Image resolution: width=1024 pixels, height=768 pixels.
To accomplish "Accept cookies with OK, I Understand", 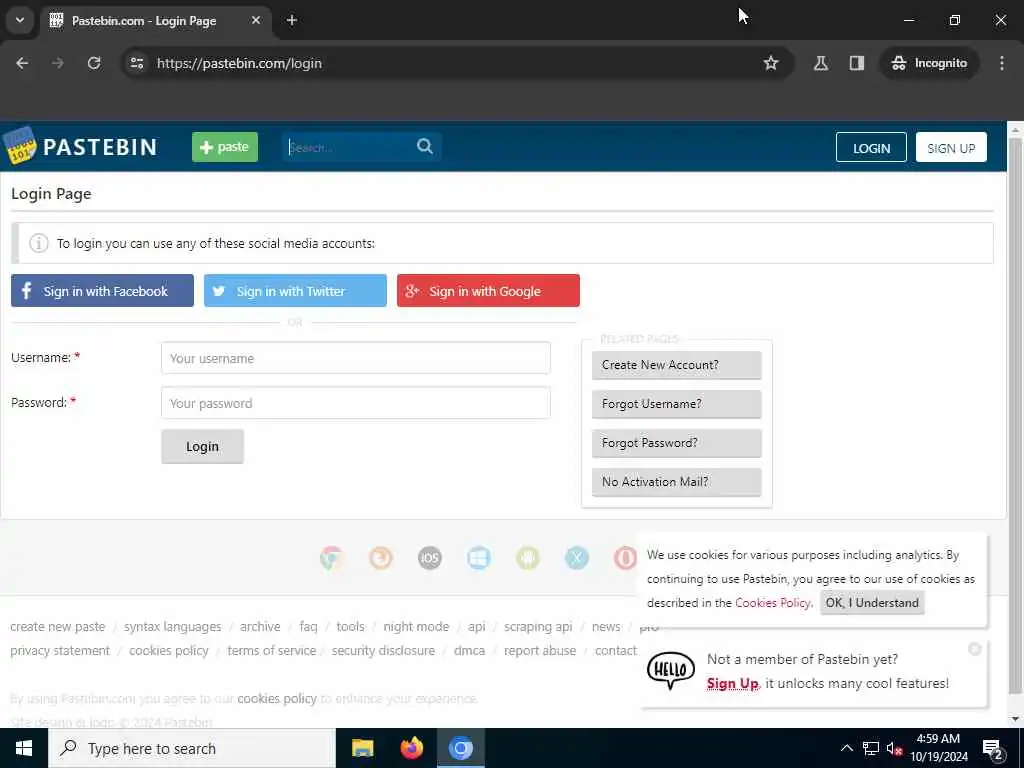I will point(872,603).
